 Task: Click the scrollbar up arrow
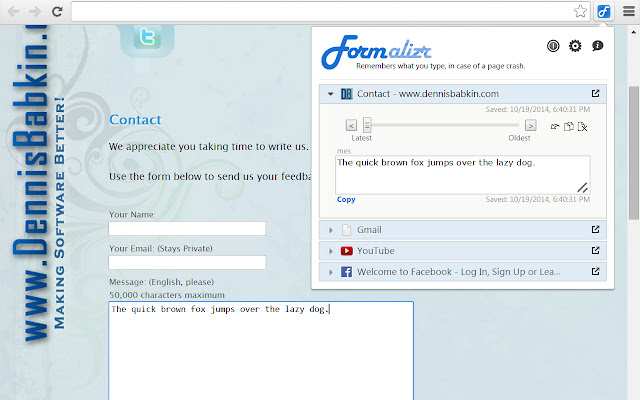point(633,31)
